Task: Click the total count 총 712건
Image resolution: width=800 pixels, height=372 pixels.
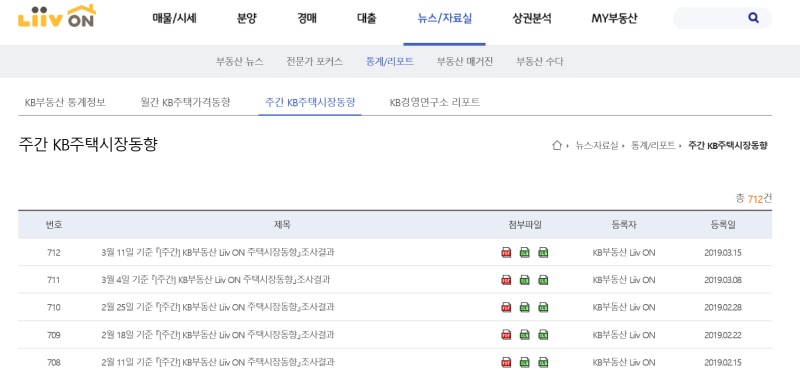Action: (x=754, y=199)
